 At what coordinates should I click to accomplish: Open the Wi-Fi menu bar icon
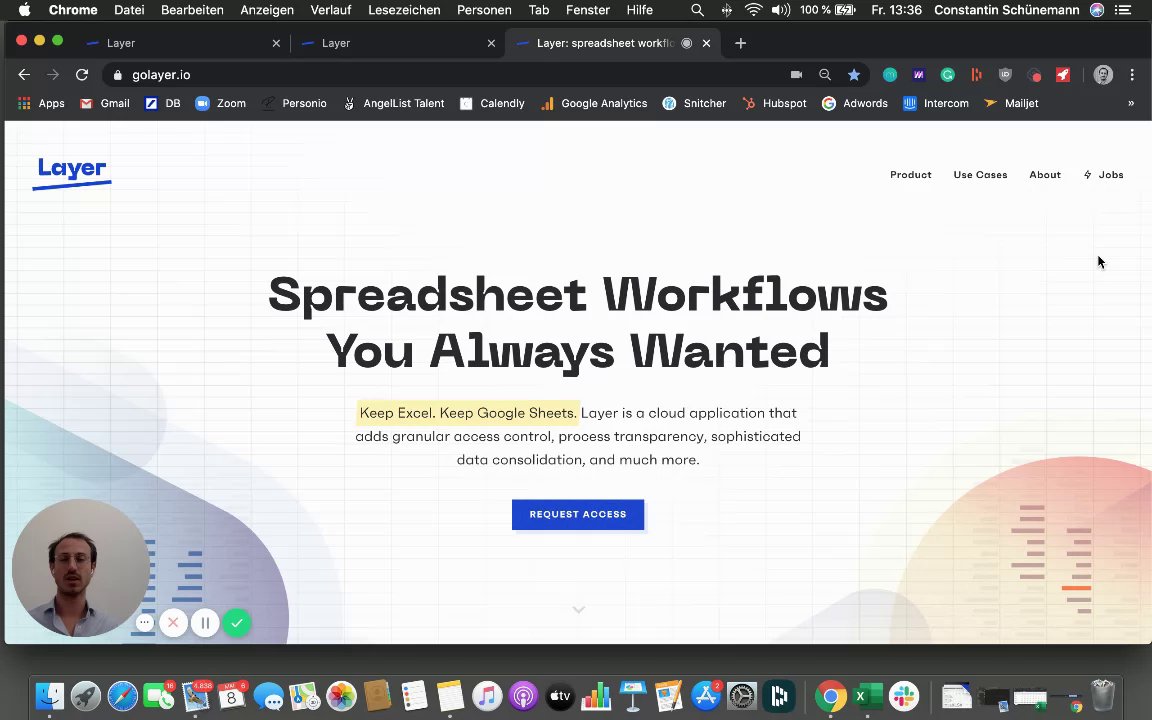click(753, 10)
